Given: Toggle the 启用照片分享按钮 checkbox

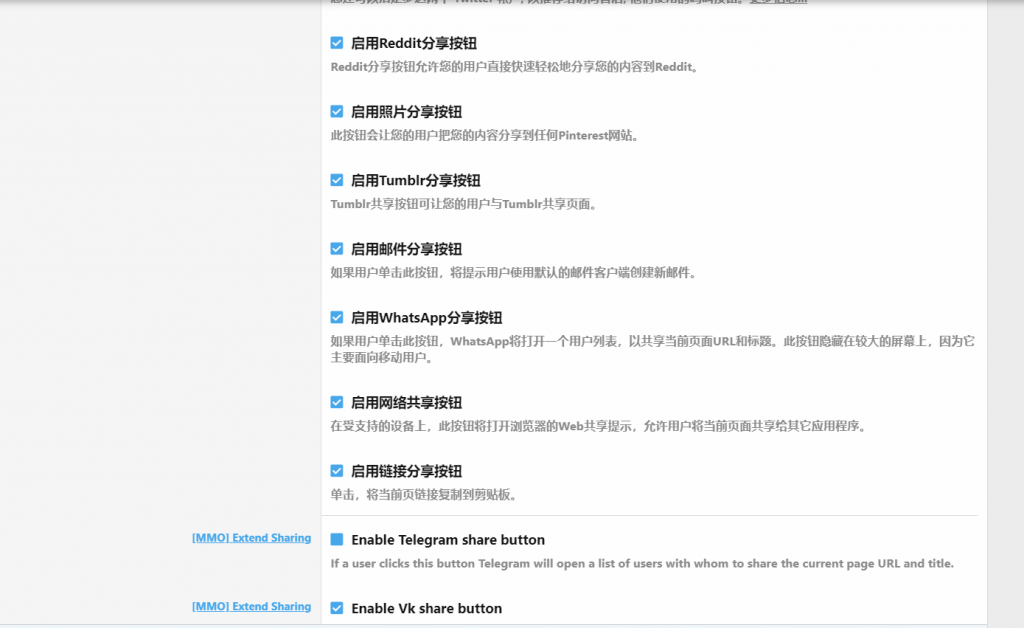Looking at the screenshot, I should click(337, 112).
